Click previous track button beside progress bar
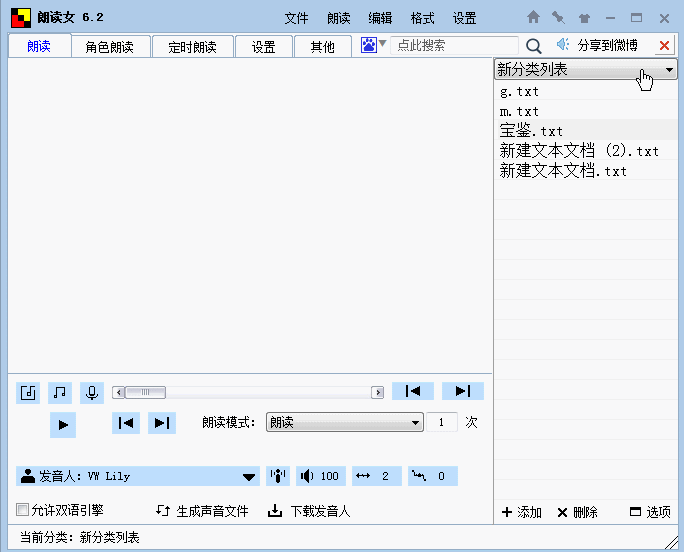 coord(413,391)
